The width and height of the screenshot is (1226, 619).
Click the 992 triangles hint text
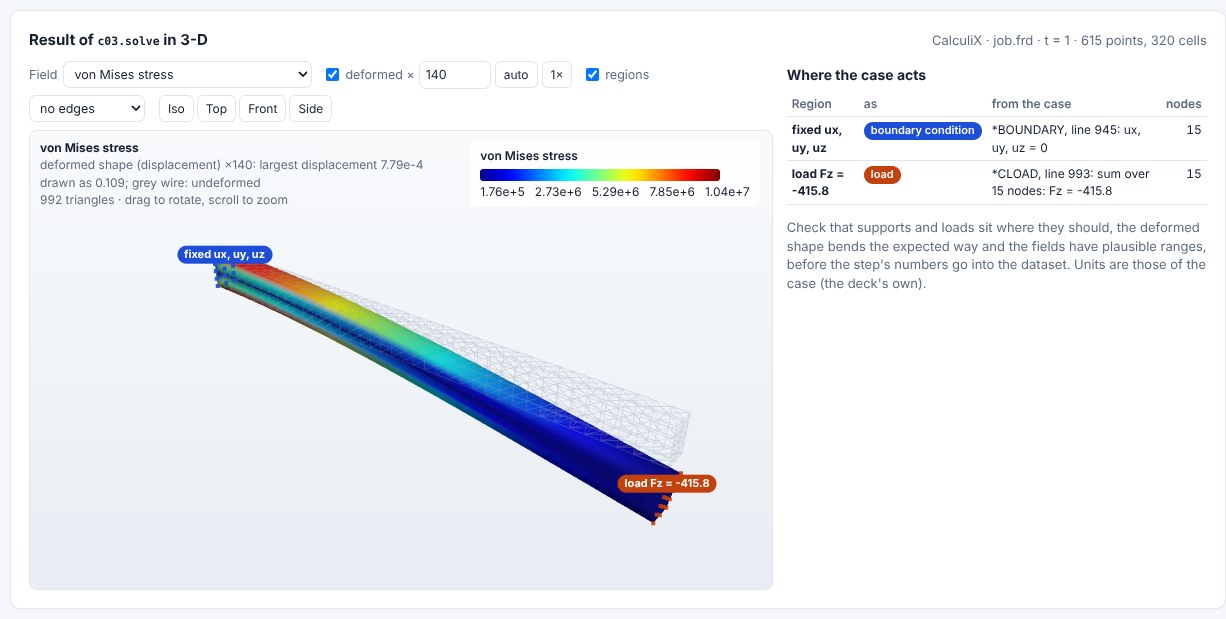pos(164,200)
